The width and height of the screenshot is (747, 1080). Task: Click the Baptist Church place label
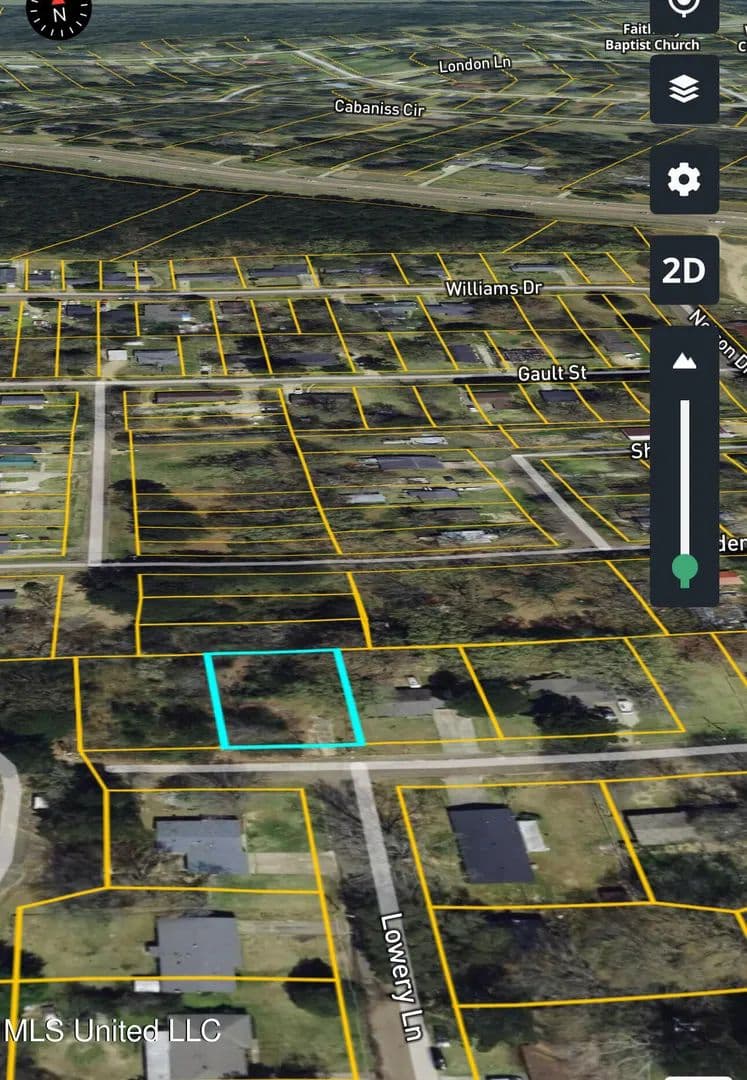click(x=652, y=45)
